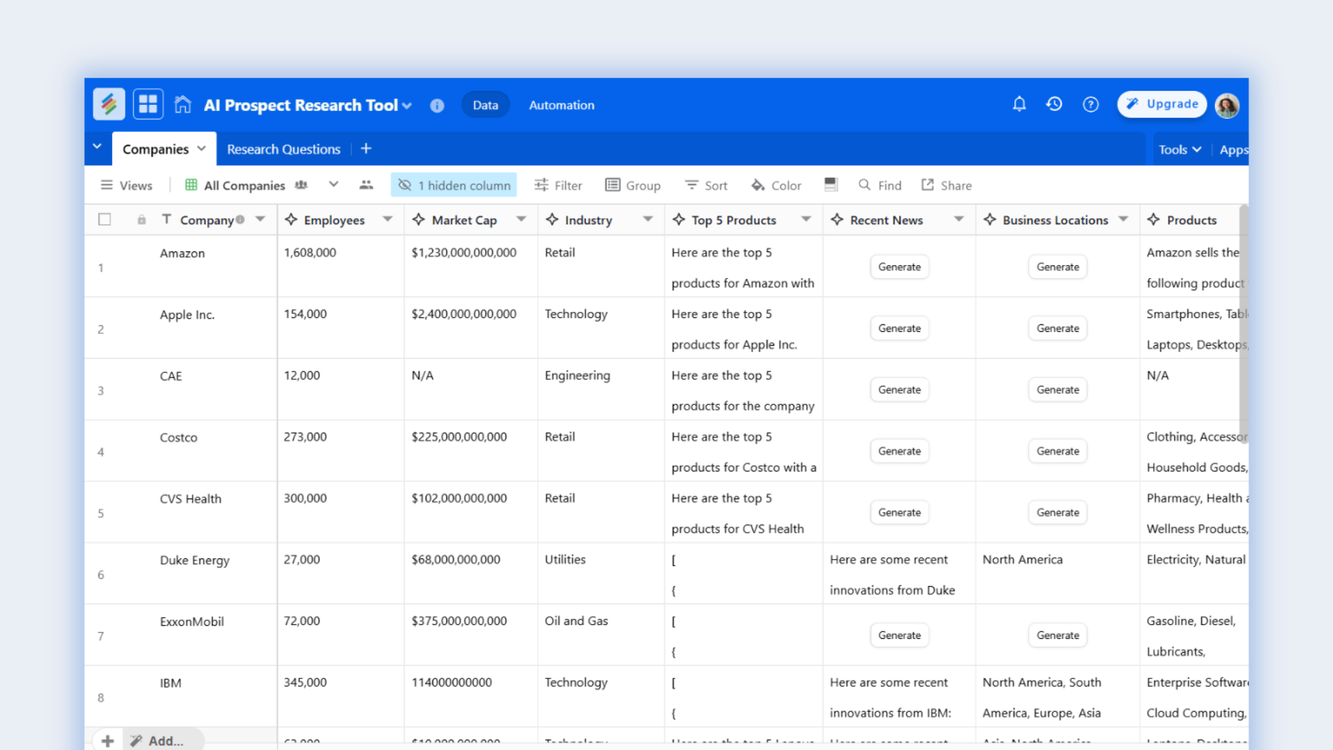Open the Sort options

pos(706,185)
